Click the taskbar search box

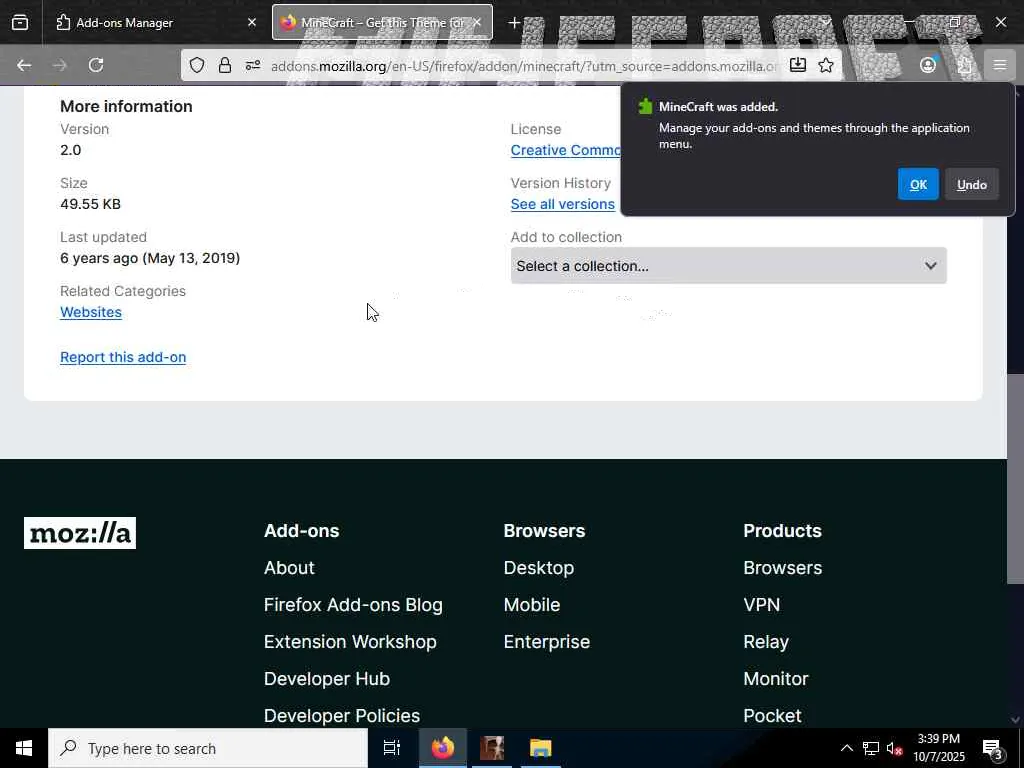pos(208,748)
